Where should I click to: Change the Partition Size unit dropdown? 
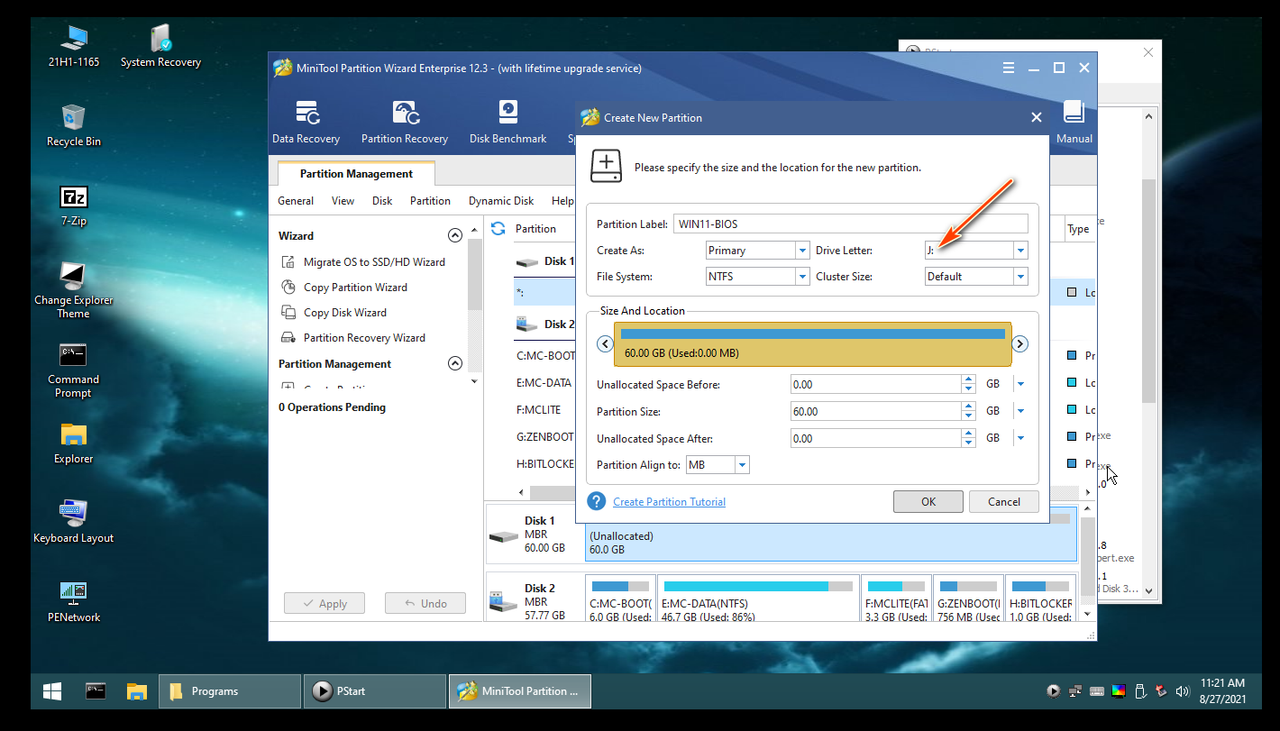(1020, 411)
